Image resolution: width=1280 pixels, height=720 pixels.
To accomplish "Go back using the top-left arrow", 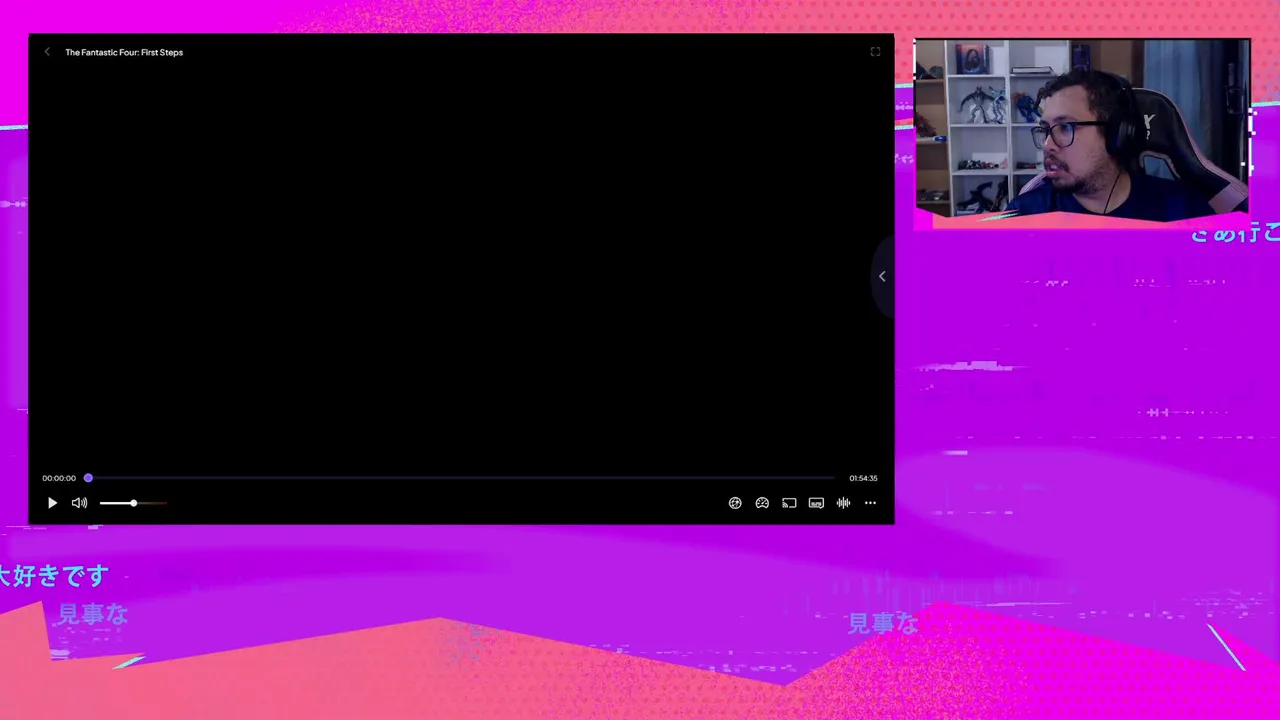I will point(47,52).
